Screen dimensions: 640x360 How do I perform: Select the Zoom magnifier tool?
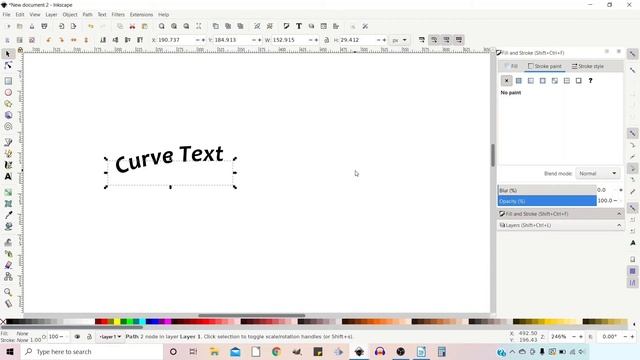[8, 292]
